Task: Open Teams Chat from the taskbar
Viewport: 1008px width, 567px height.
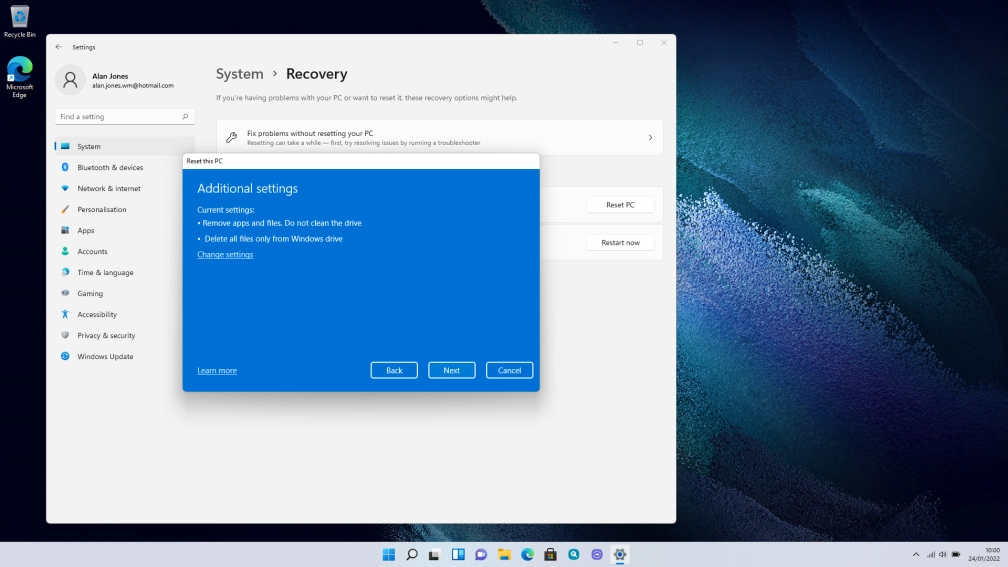Action: [481, 555]
